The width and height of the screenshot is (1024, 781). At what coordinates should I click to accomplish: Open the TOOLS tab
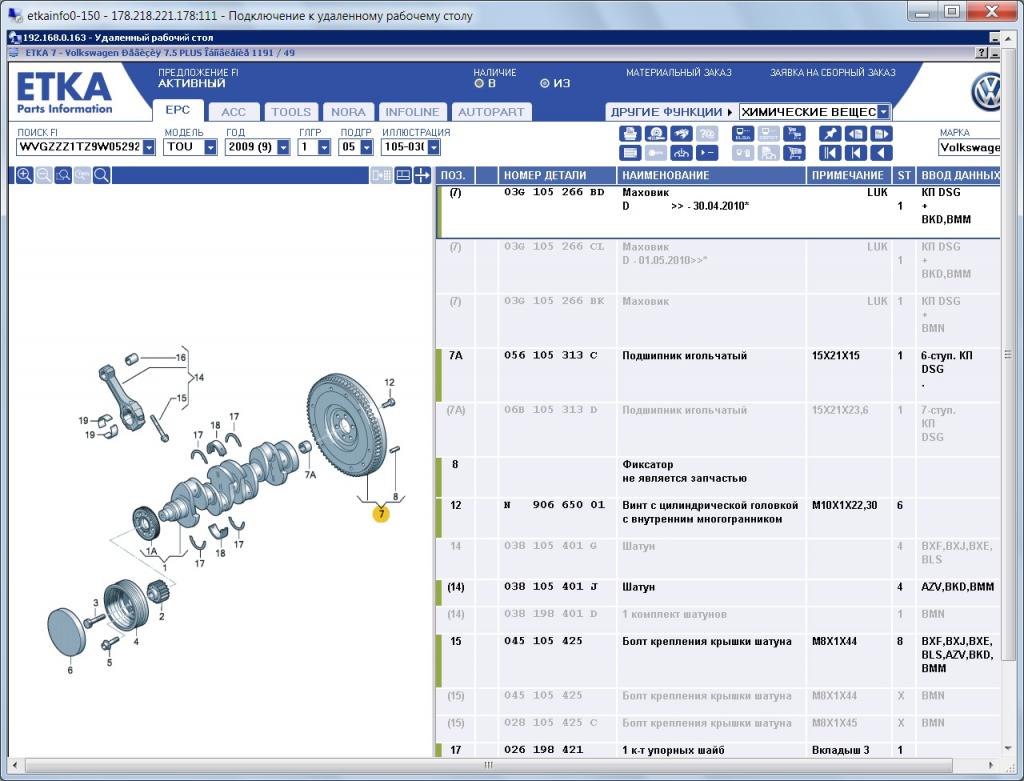(291, 112)
